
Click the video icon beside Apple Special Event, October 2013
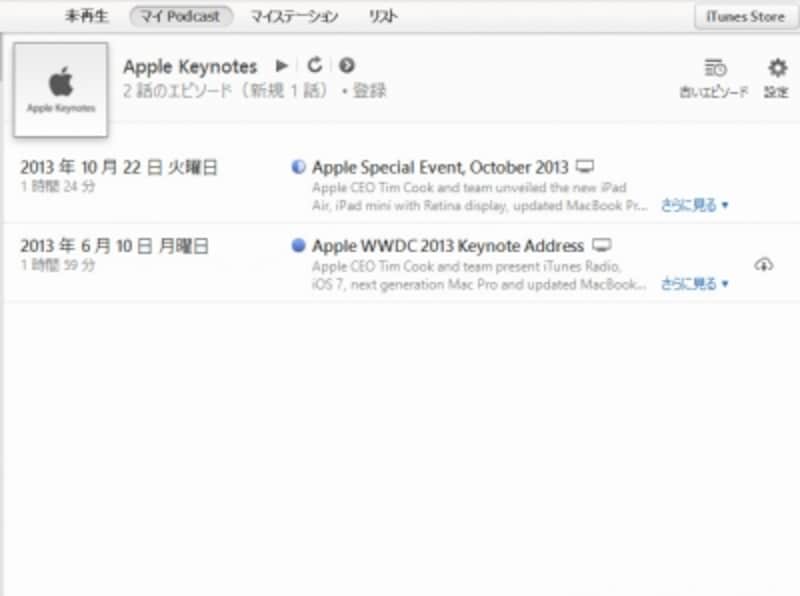point(585,166)
